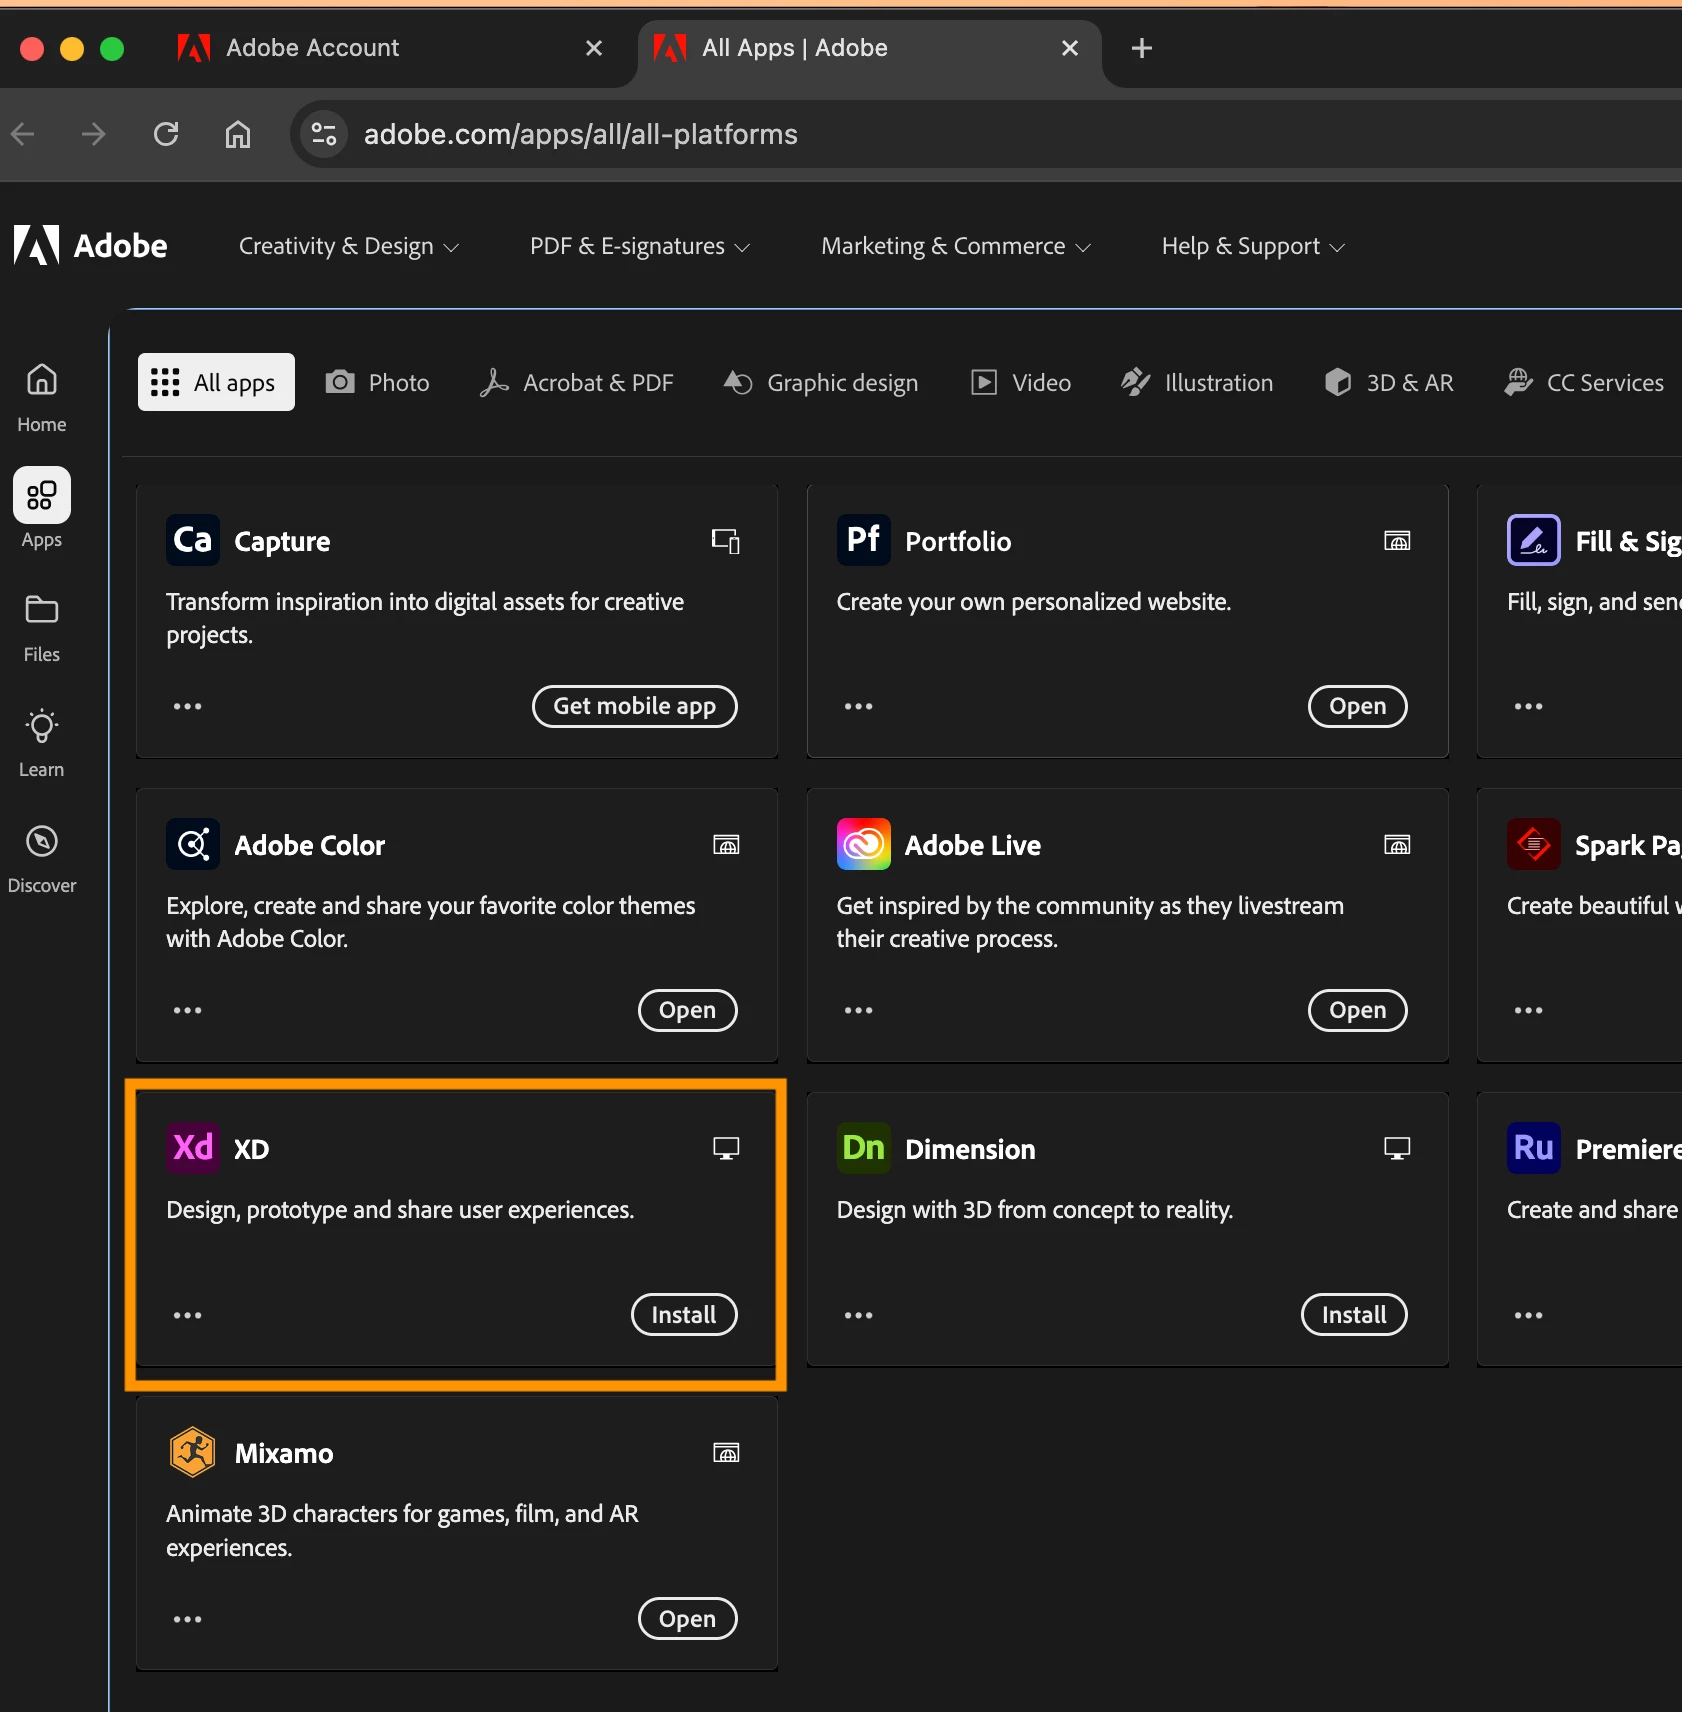The image size is (1682, 1712).
Task: Open more options for Mixamo
Action: click(187, 1619)
